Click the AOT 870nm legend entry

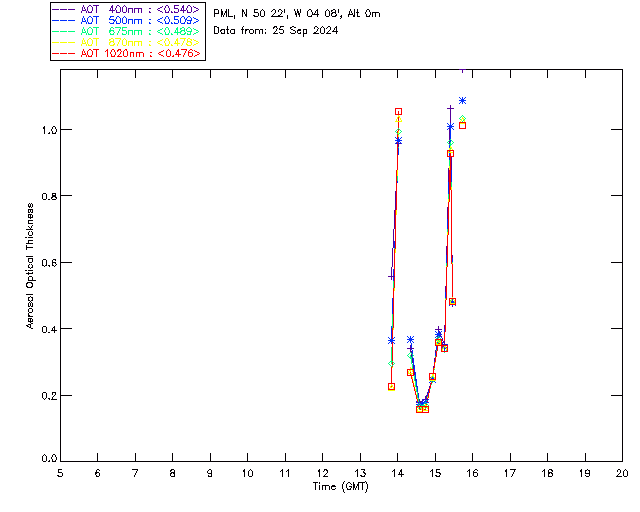[x=127, y=42]
